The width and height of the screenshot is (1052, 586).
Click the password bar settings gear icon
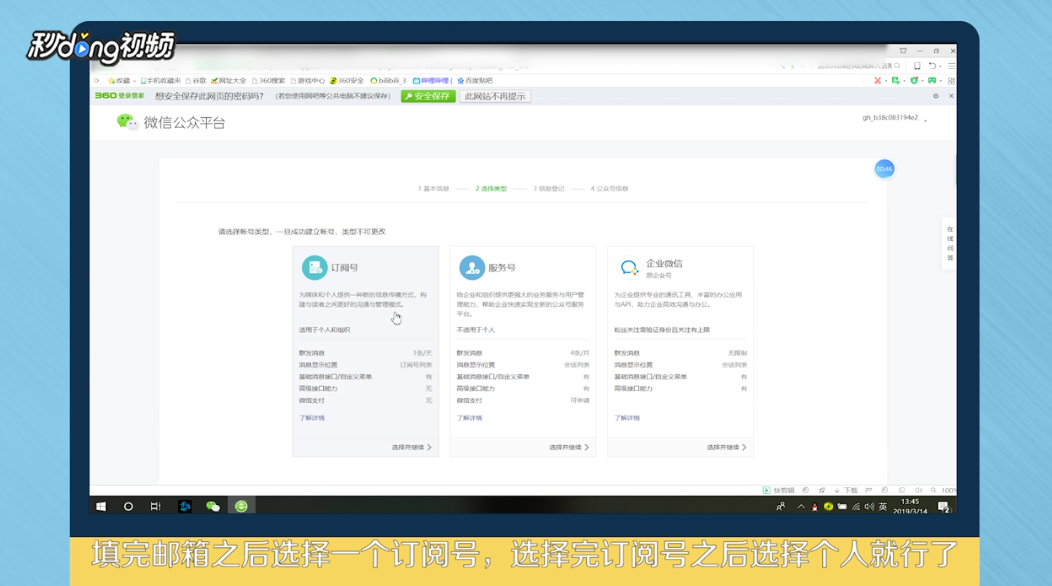point(936,96)
